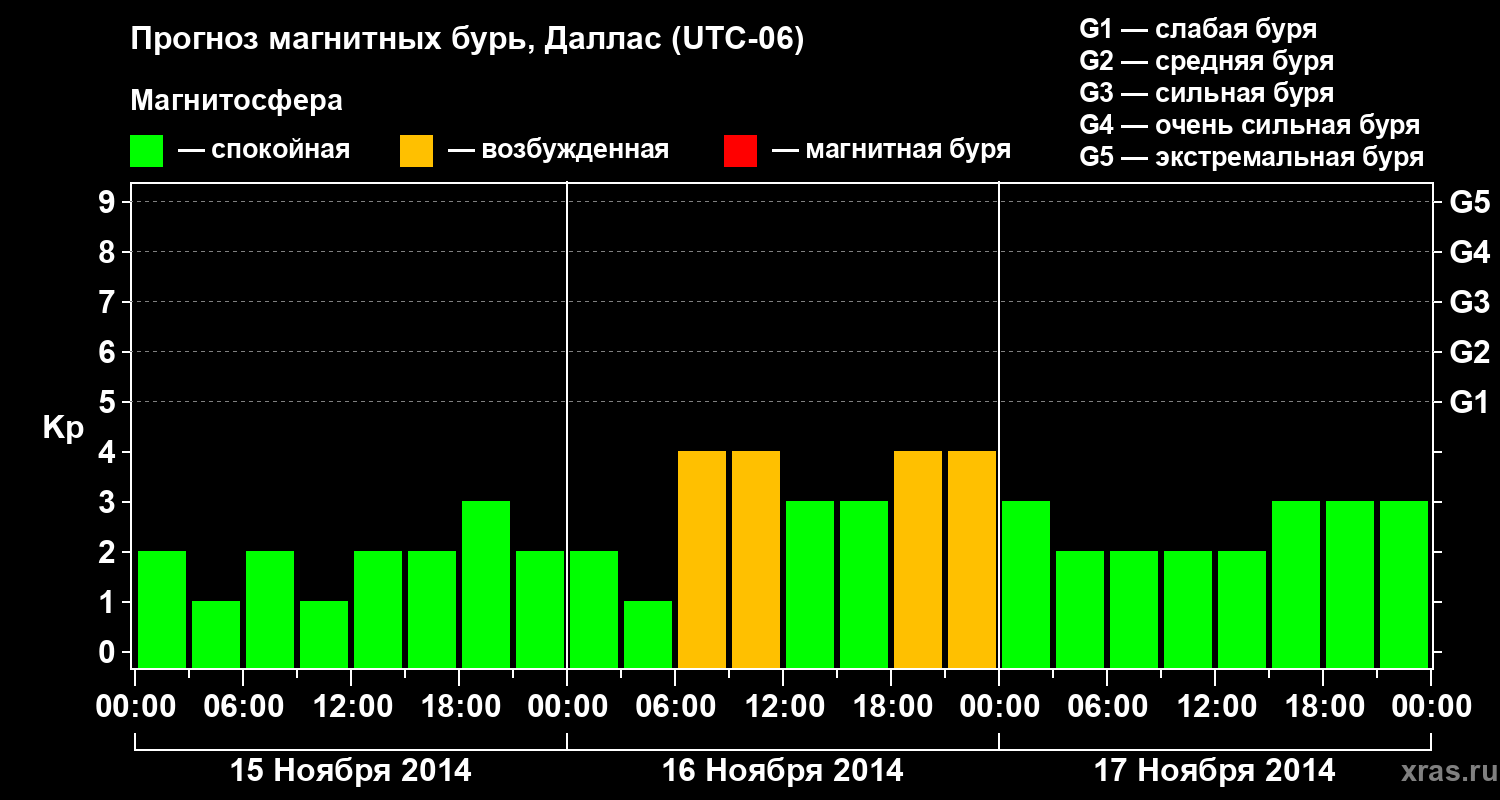The width and height of the screenshot is (1500, 800).
Task: Click the 'G5' right axis tick label
Action: pyautogui.click(x=1470, y=203)
